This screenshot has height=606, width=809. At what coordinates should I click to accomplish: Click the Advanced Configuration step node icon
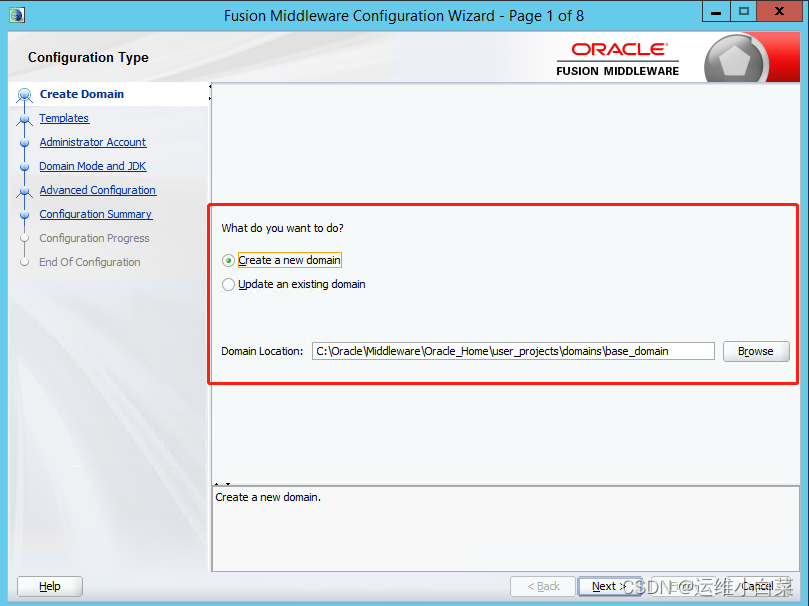[24, 191]
